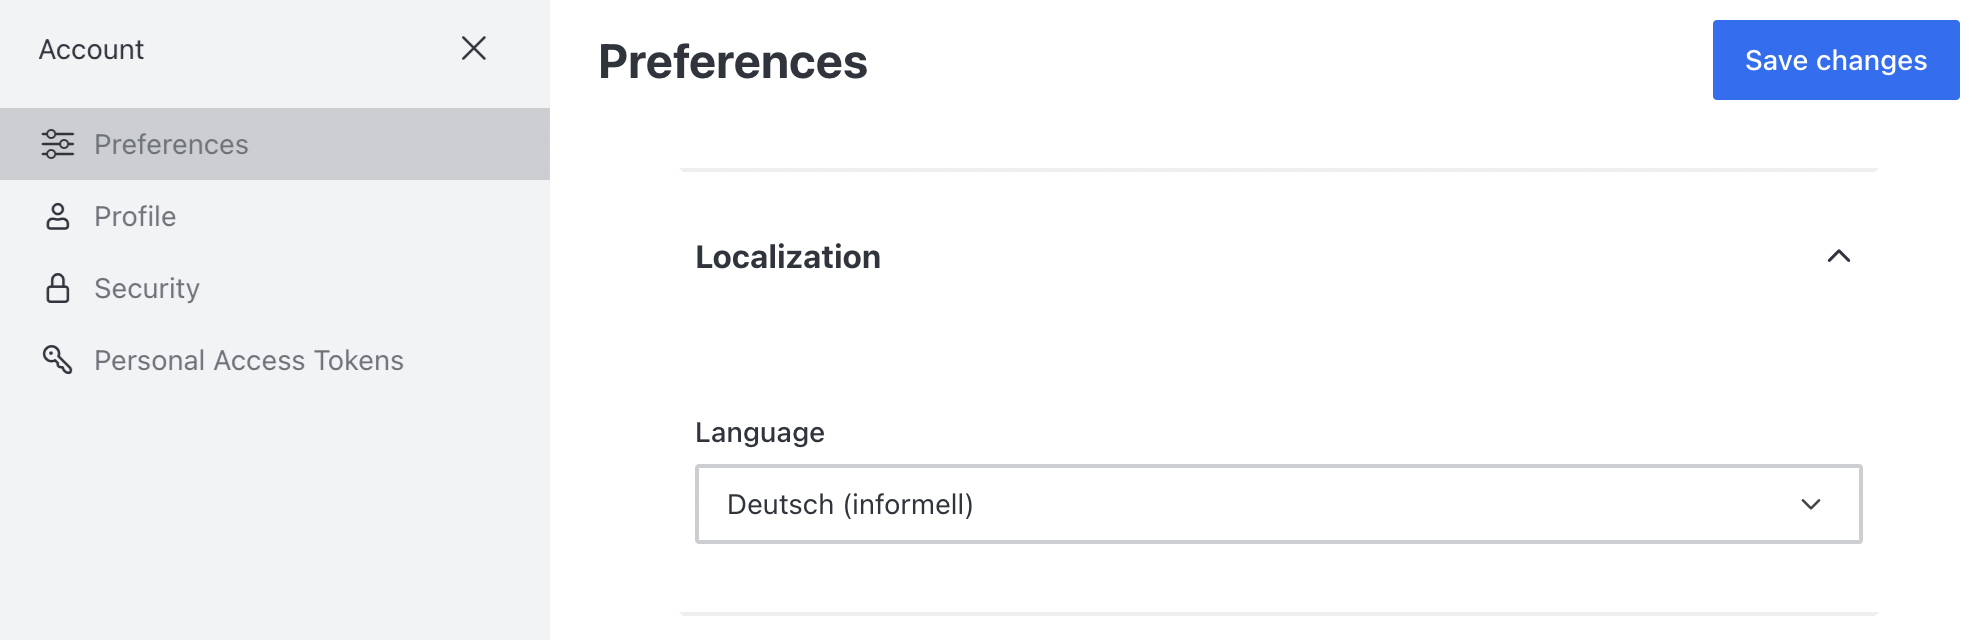The image size is (1972, 640).
Task: Go to the Profile settings page
Action: [275, 216]
